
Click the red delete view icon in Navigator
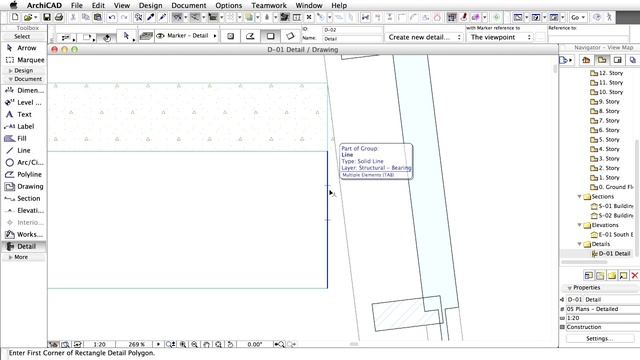coord(635,276)
